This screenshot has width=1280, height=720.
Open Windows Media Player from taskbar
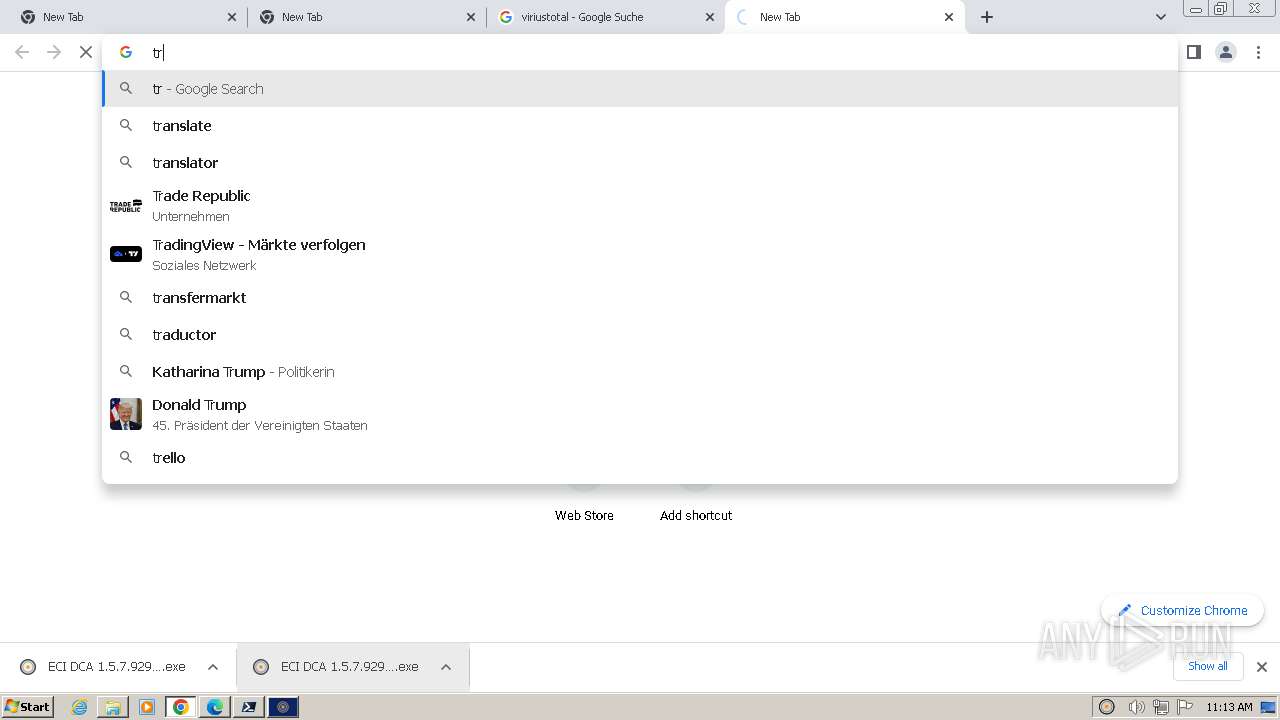pos(147,707)
